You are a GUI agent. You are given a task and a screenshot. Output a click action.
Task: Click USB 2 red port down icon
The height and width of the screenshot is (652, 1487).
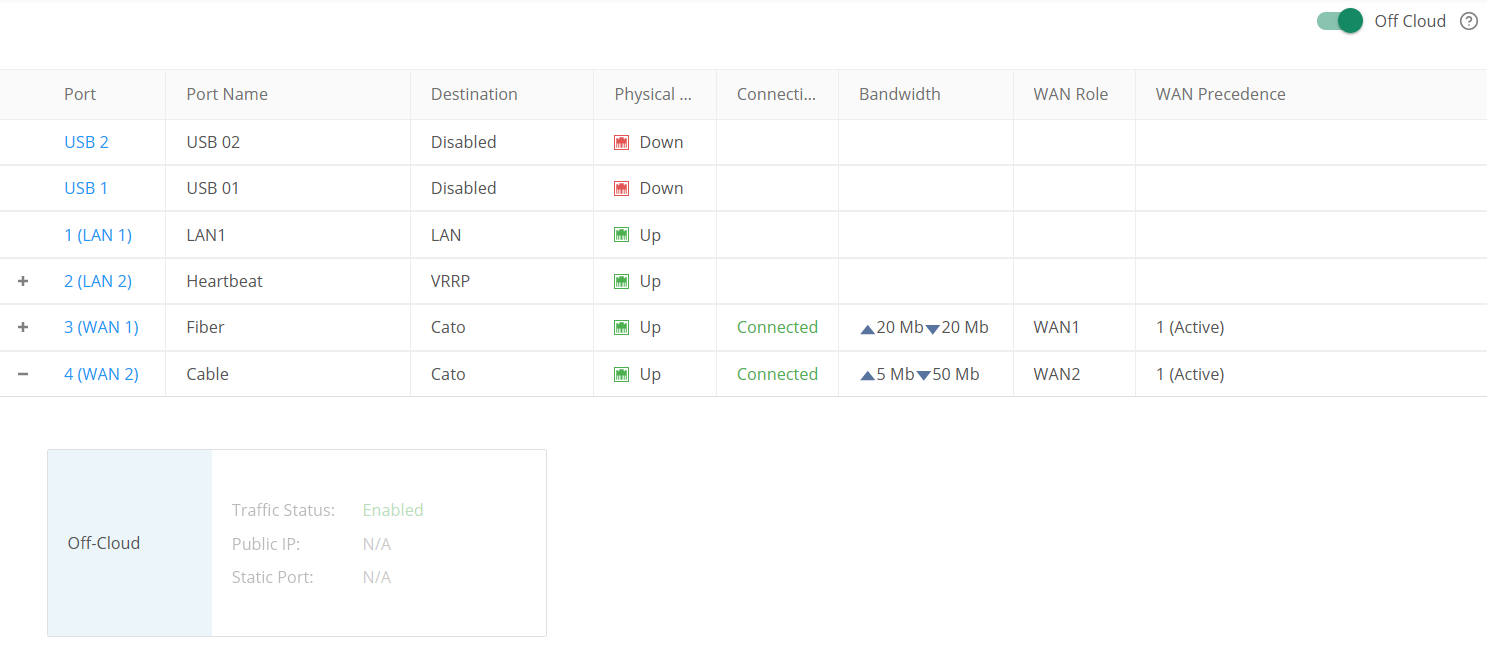click(x=621, y=142)
